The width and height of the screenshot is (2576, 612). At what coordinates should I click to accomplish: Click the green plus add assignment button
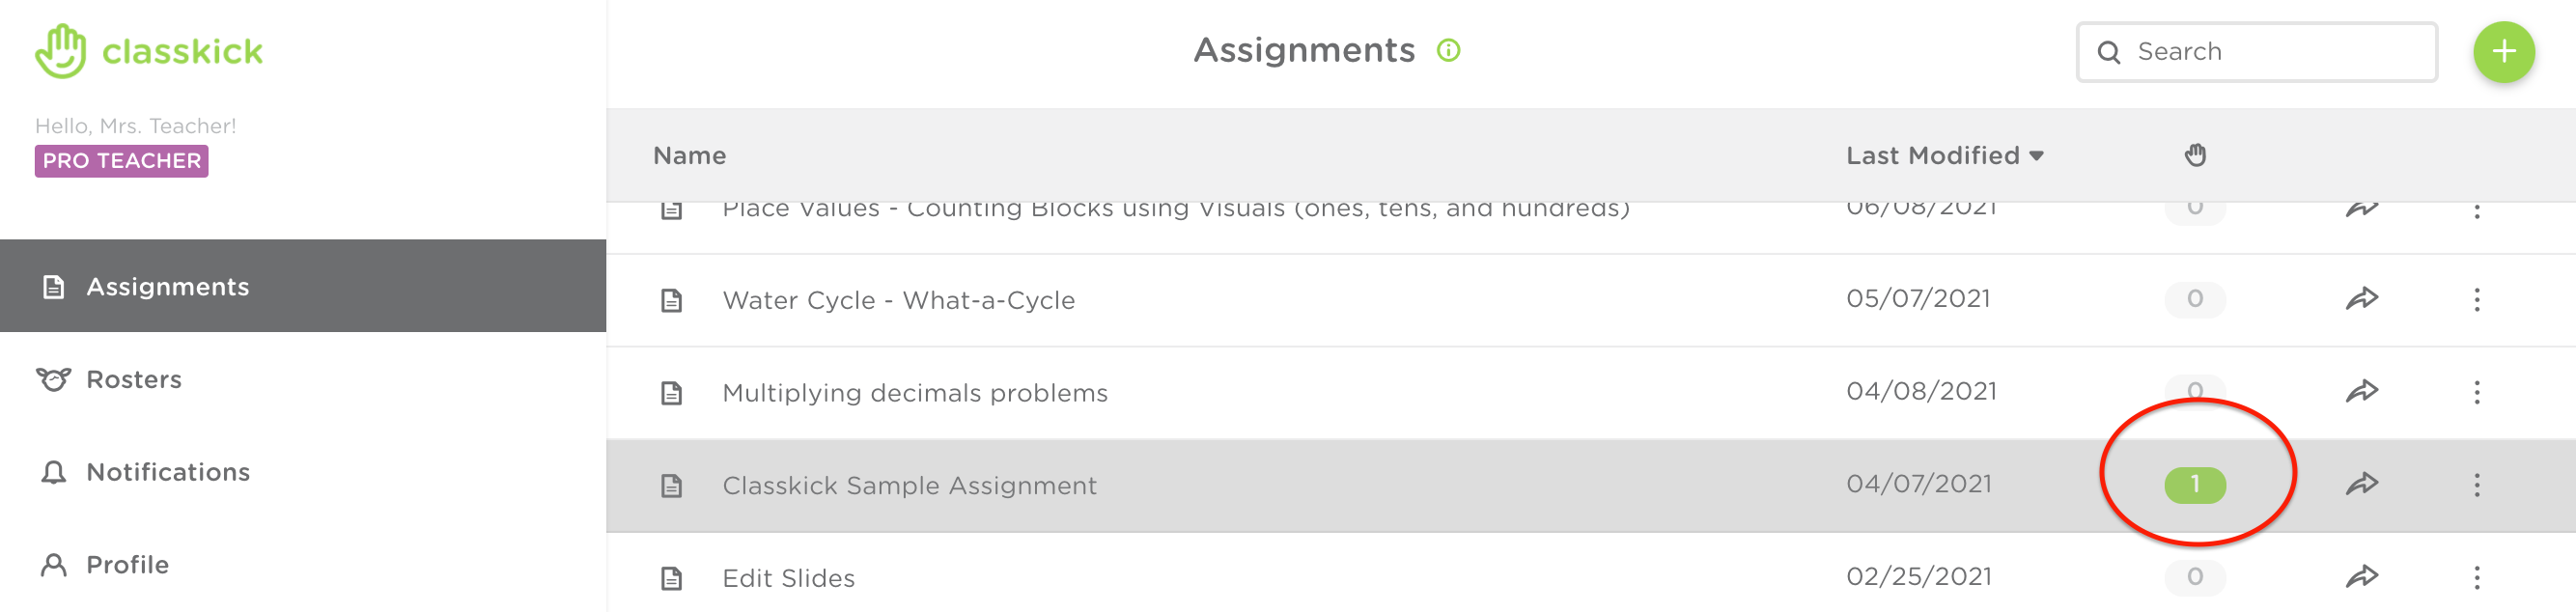tap(2503, 51)
